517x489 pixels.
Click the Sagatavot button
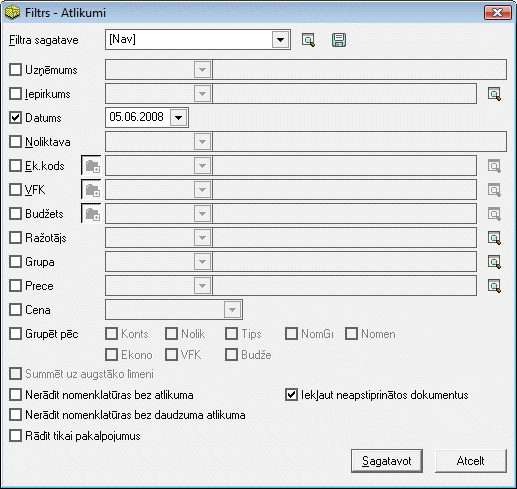(387, 461)
